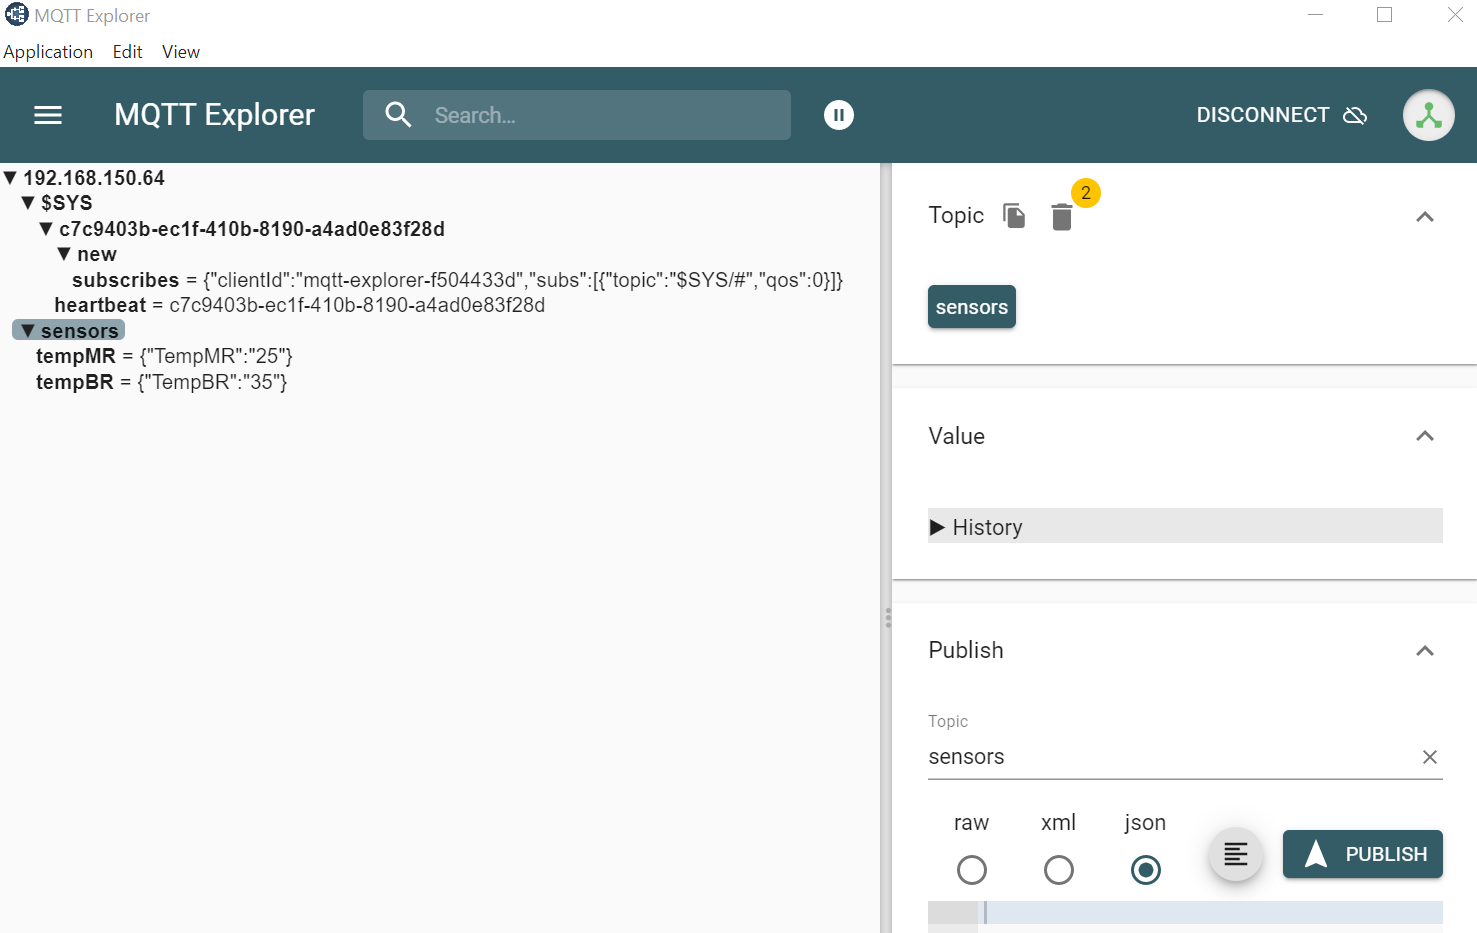
Task: Click the search magnifier icon
Action: click(398, 115)
